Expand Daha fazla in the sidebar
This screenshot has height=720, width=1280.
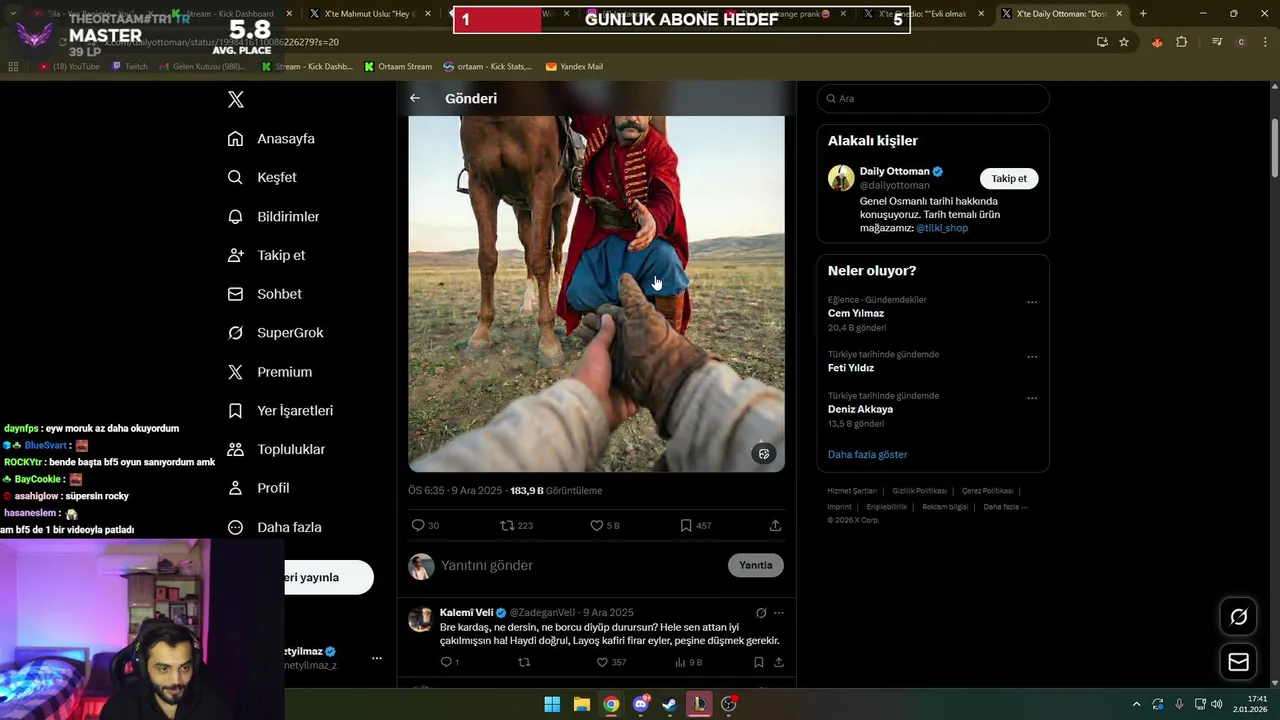(x=274, y=527)
